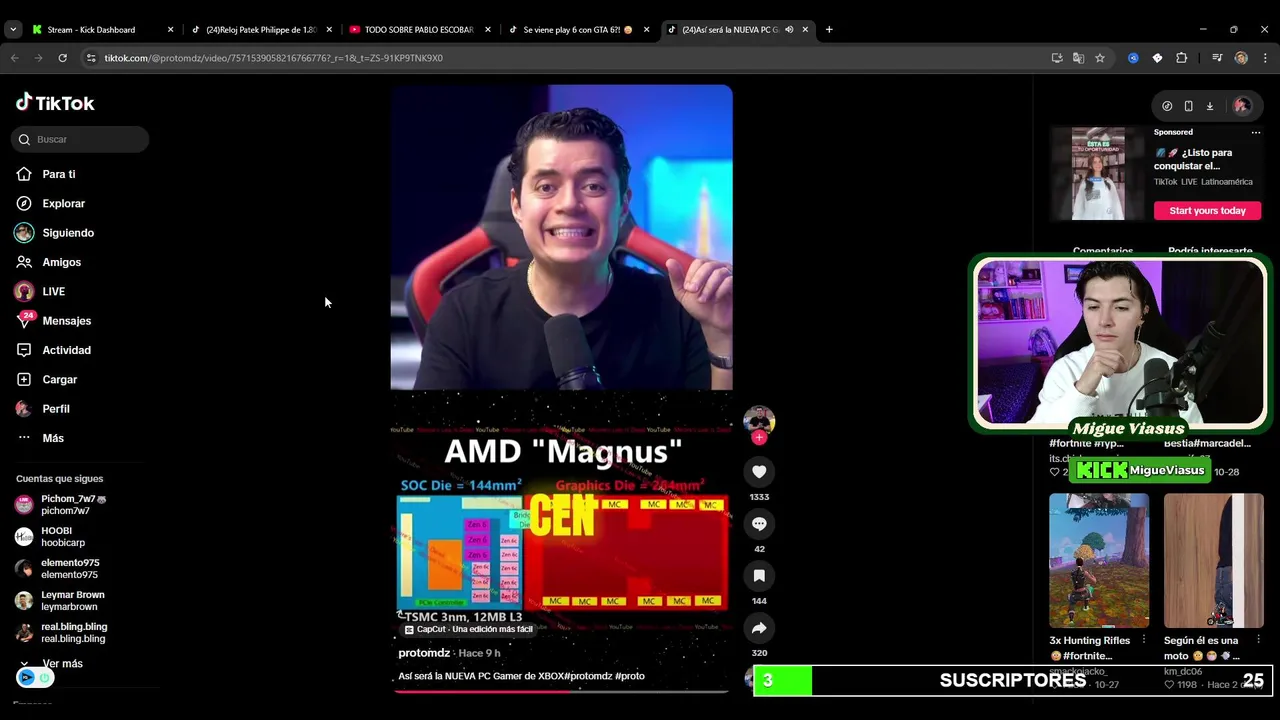Save video with bookmark icon

click(759, 576)
